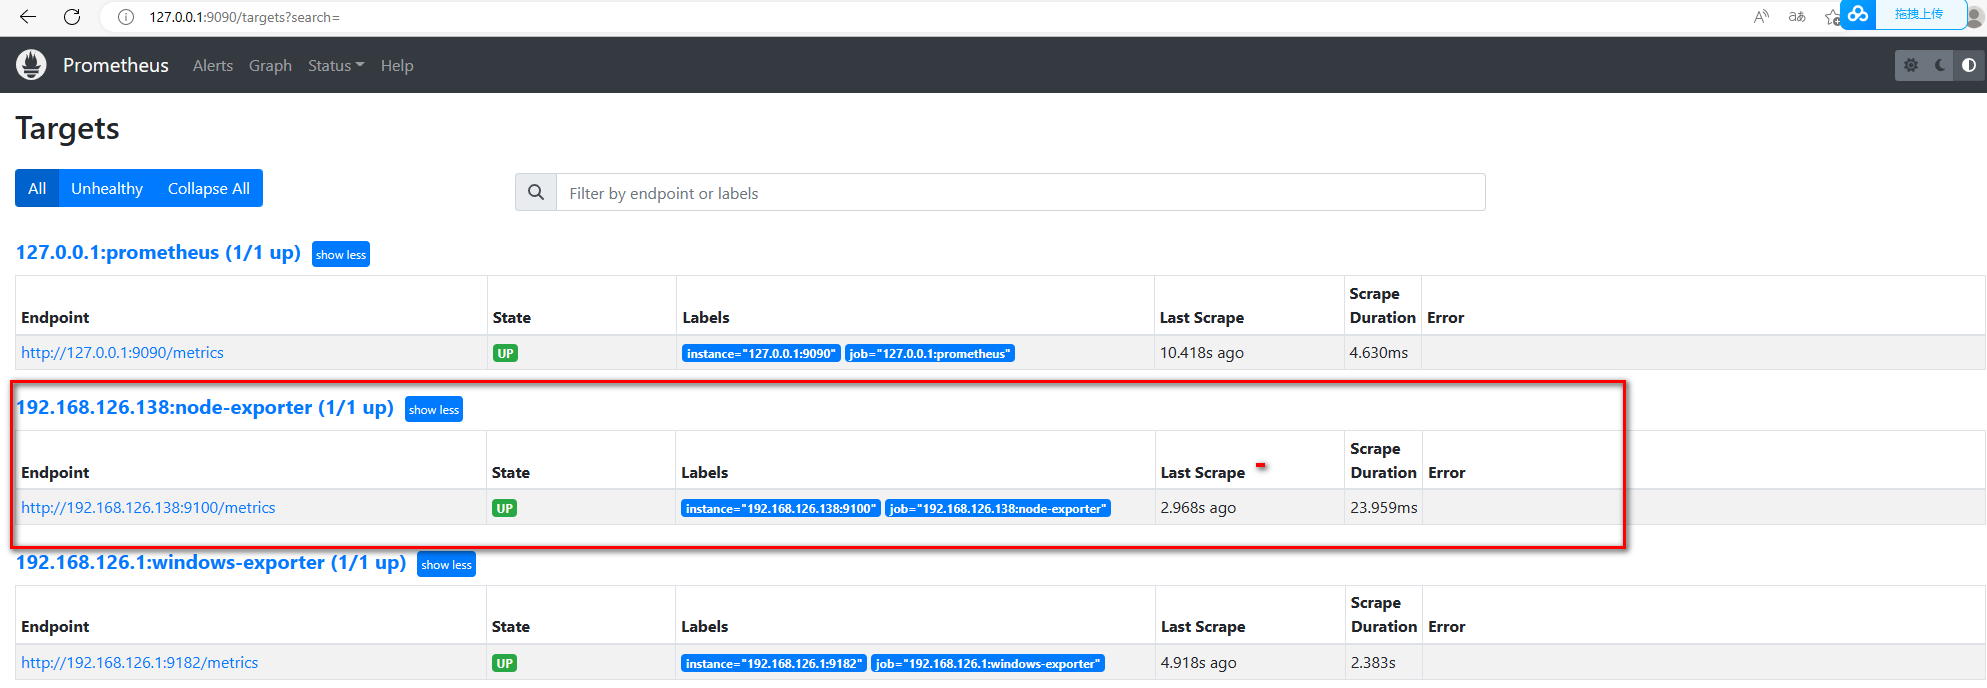Viewport: 1987px width, 688px height.
Task: Click the site info icon in address bar
Action: tap(126, 17)
